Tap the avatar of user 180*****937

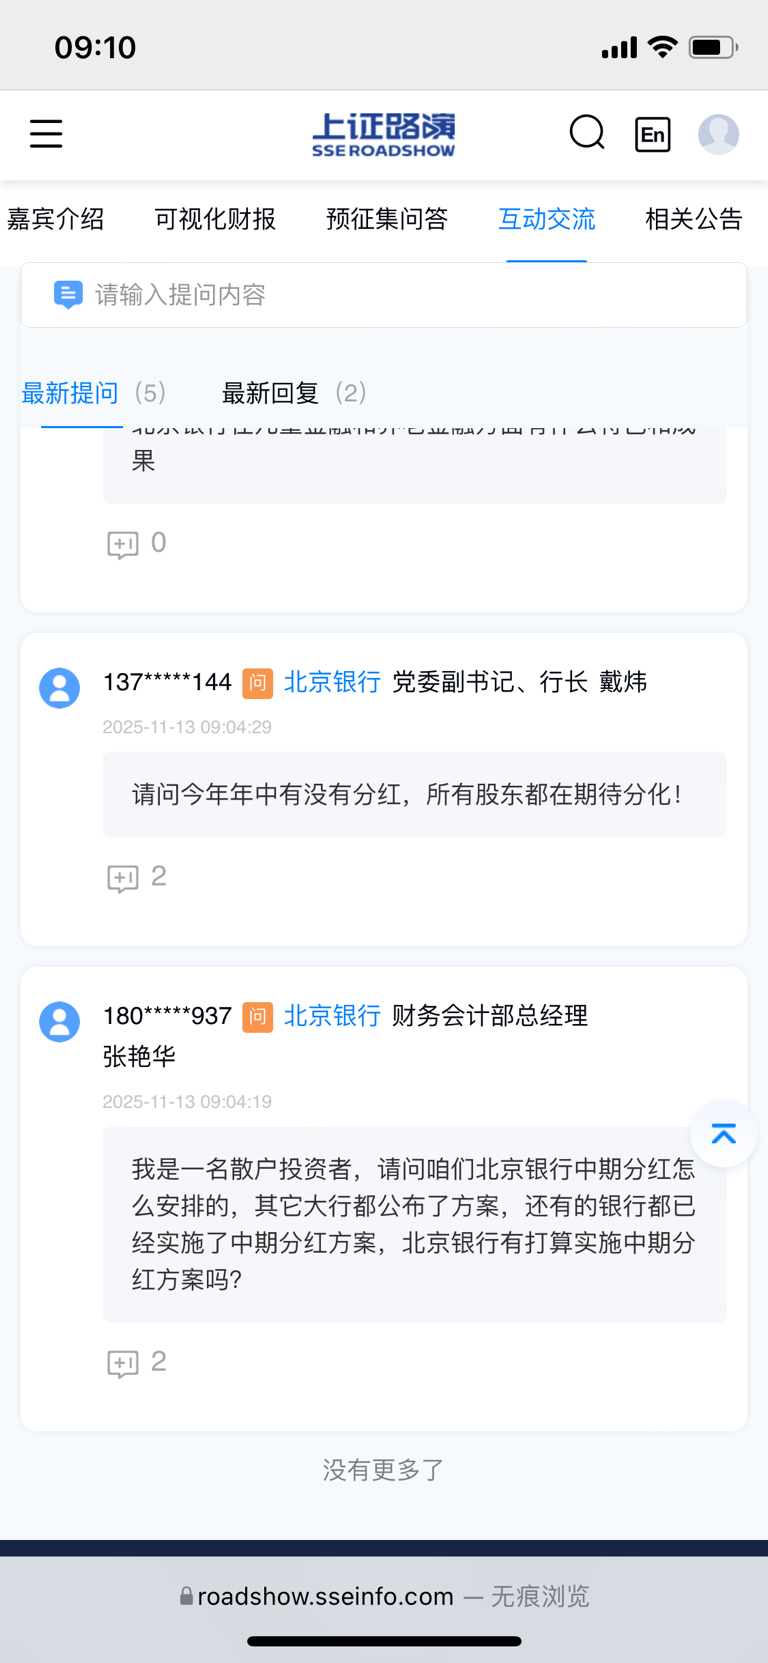(59, 1022)
